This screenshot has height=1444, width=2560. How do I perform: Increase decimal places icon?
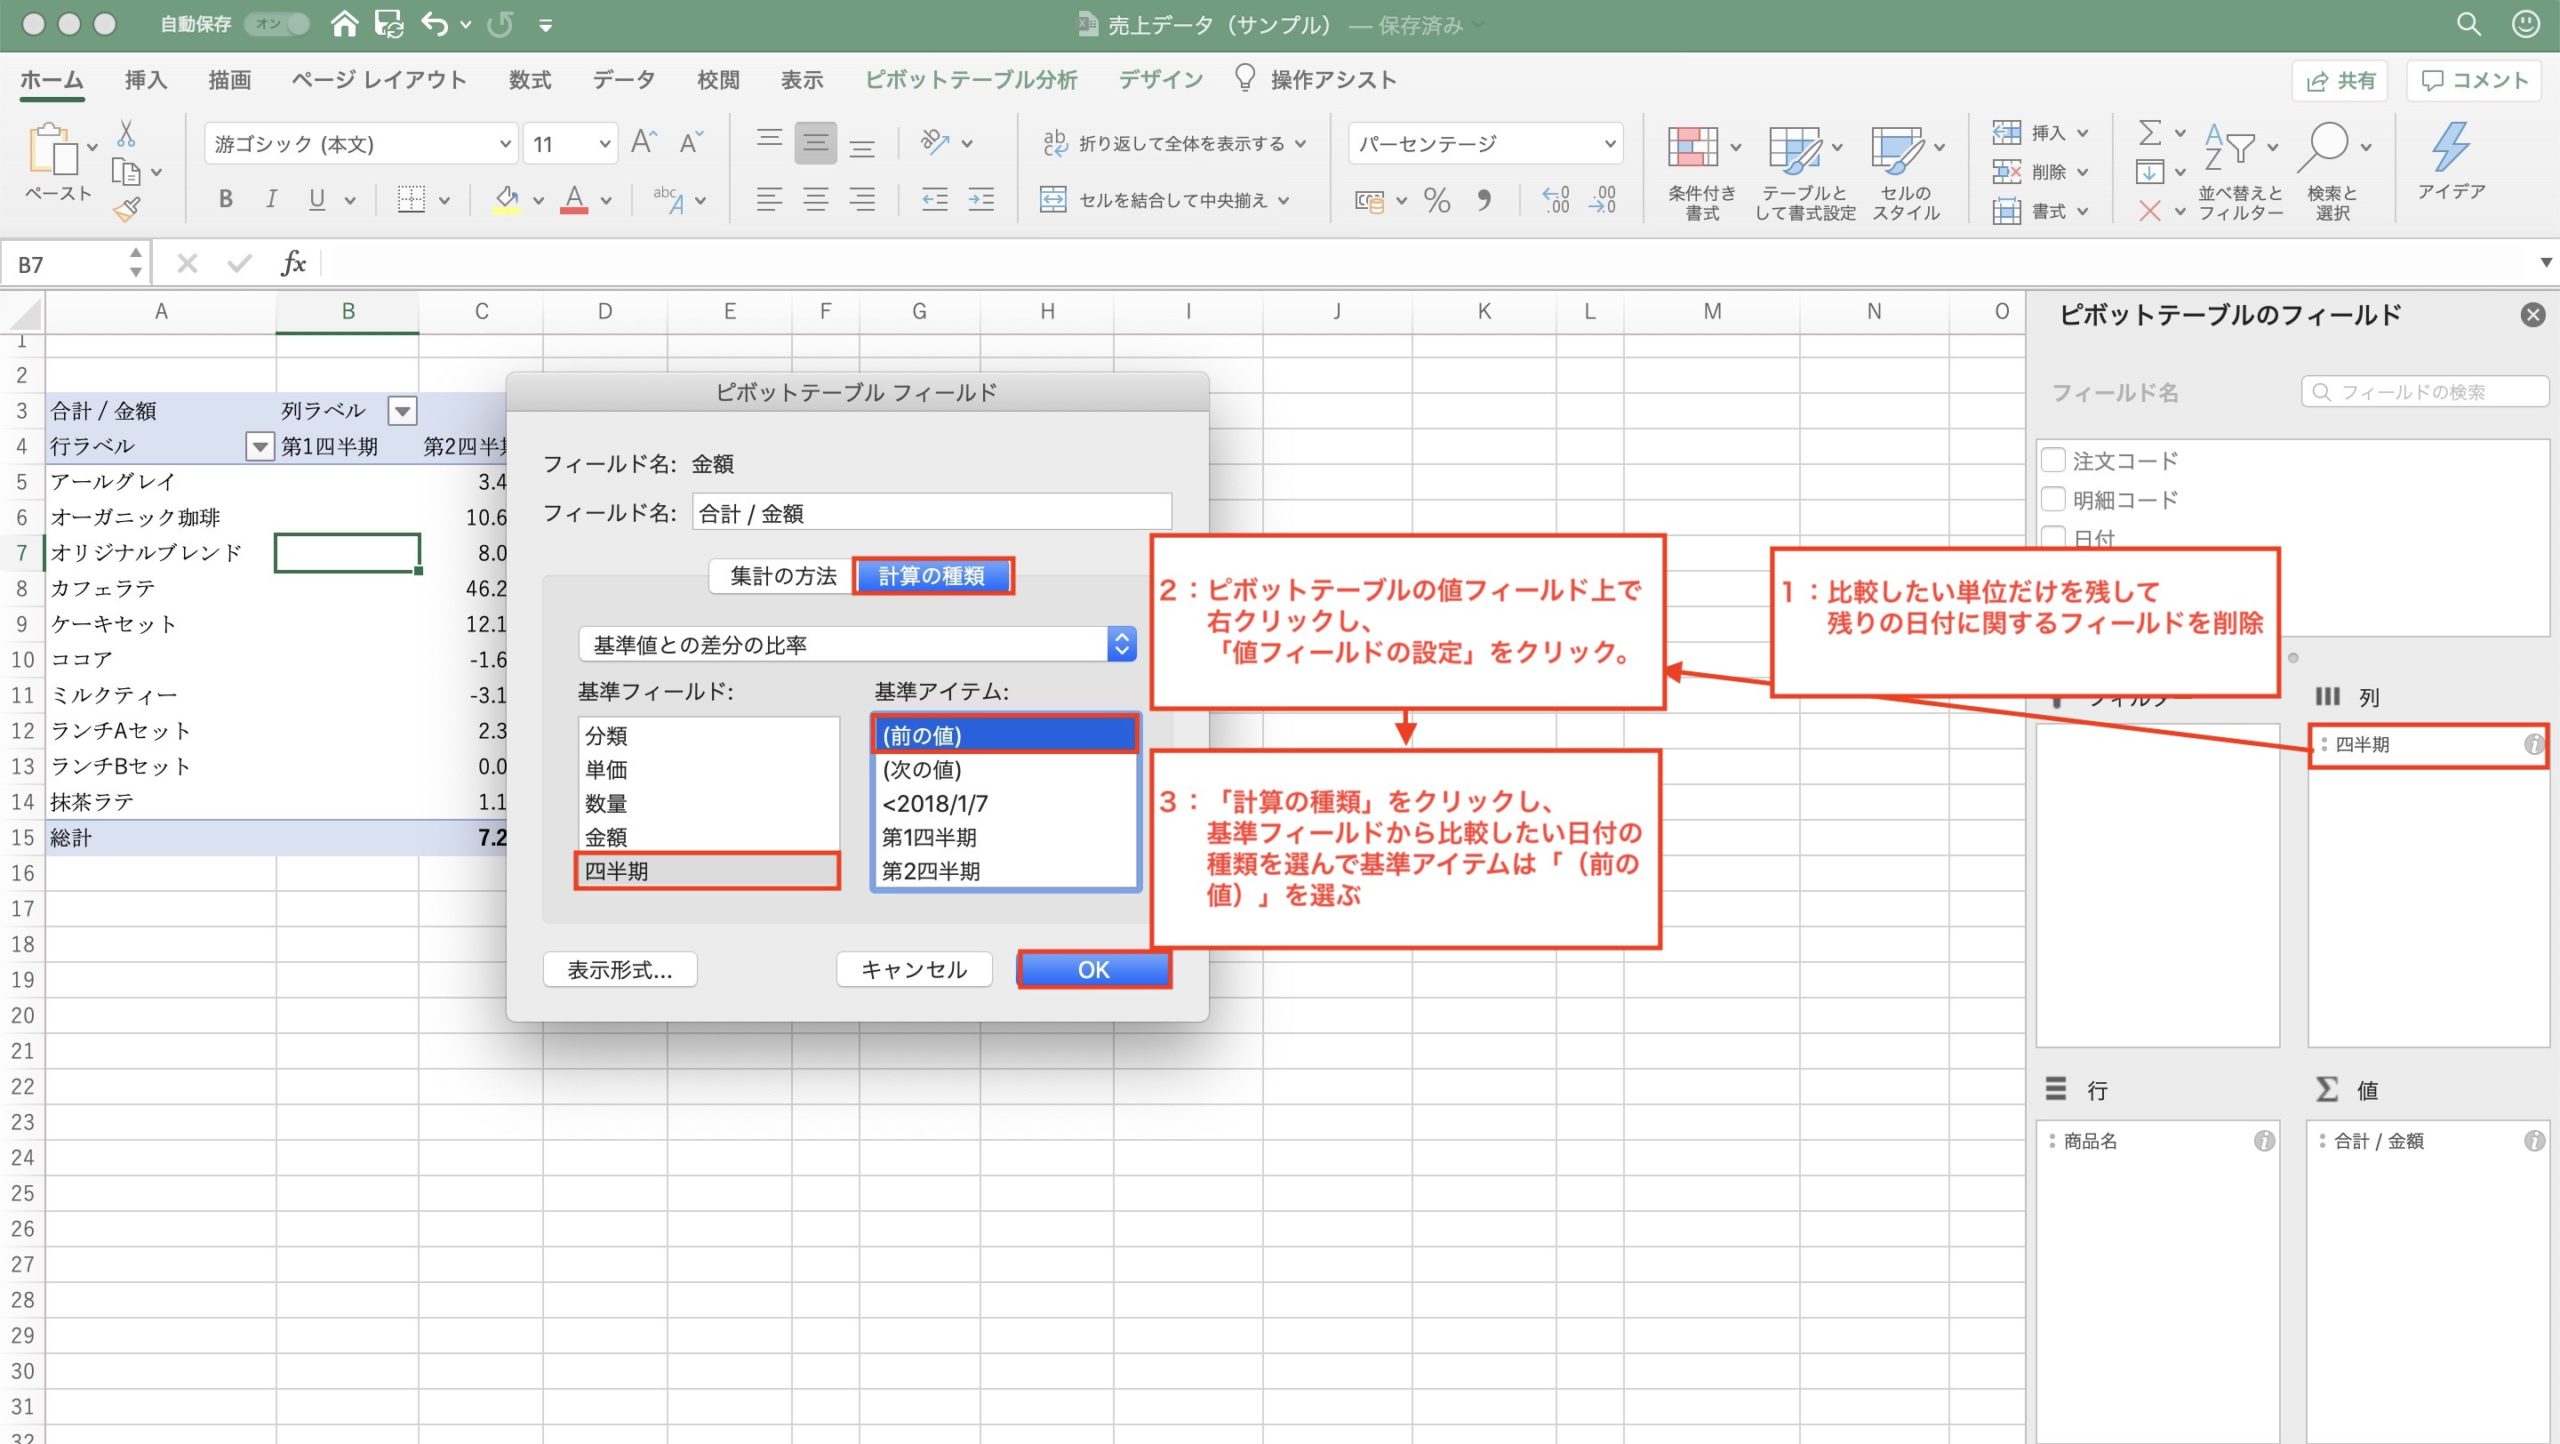pos(1556,200)
